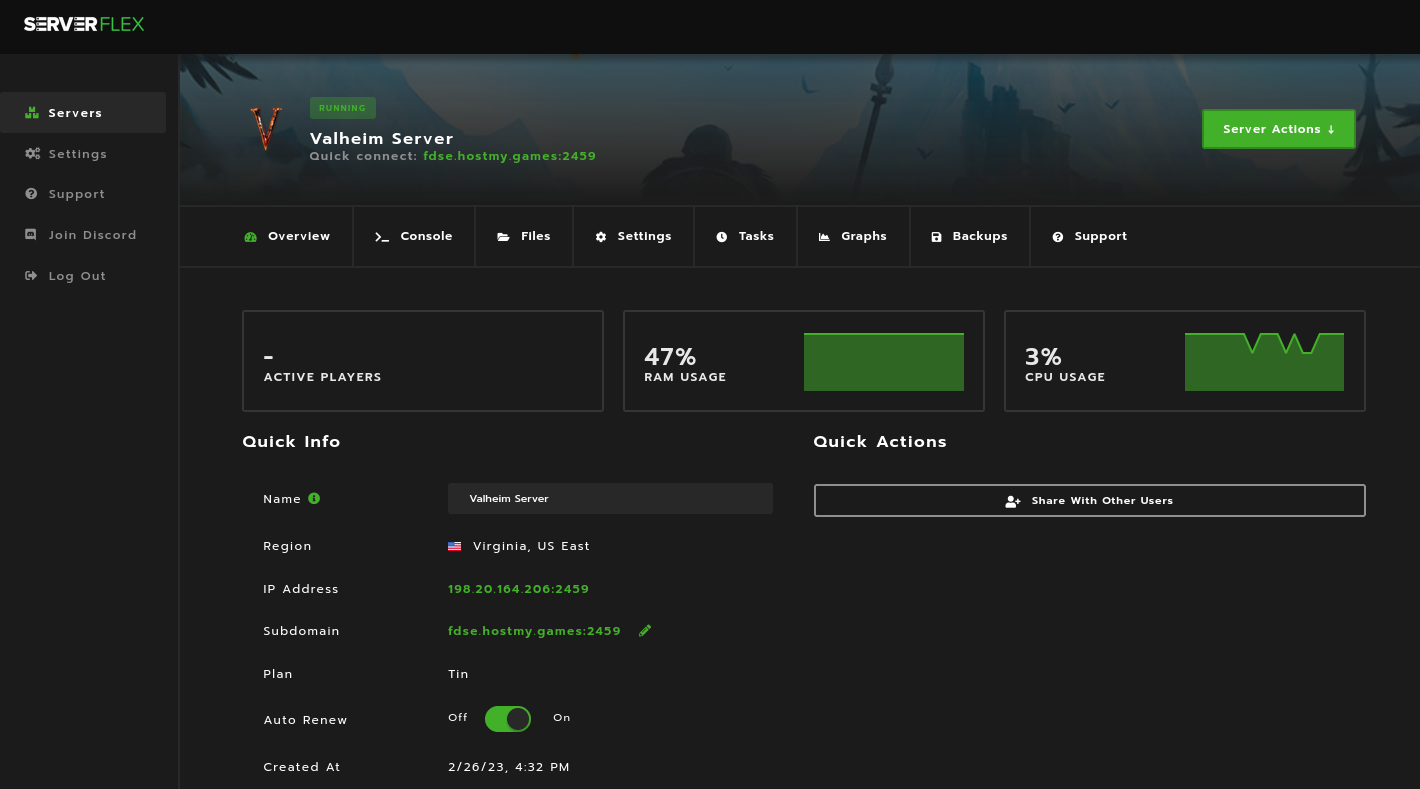Open the Overview tab

click(287, 237)
